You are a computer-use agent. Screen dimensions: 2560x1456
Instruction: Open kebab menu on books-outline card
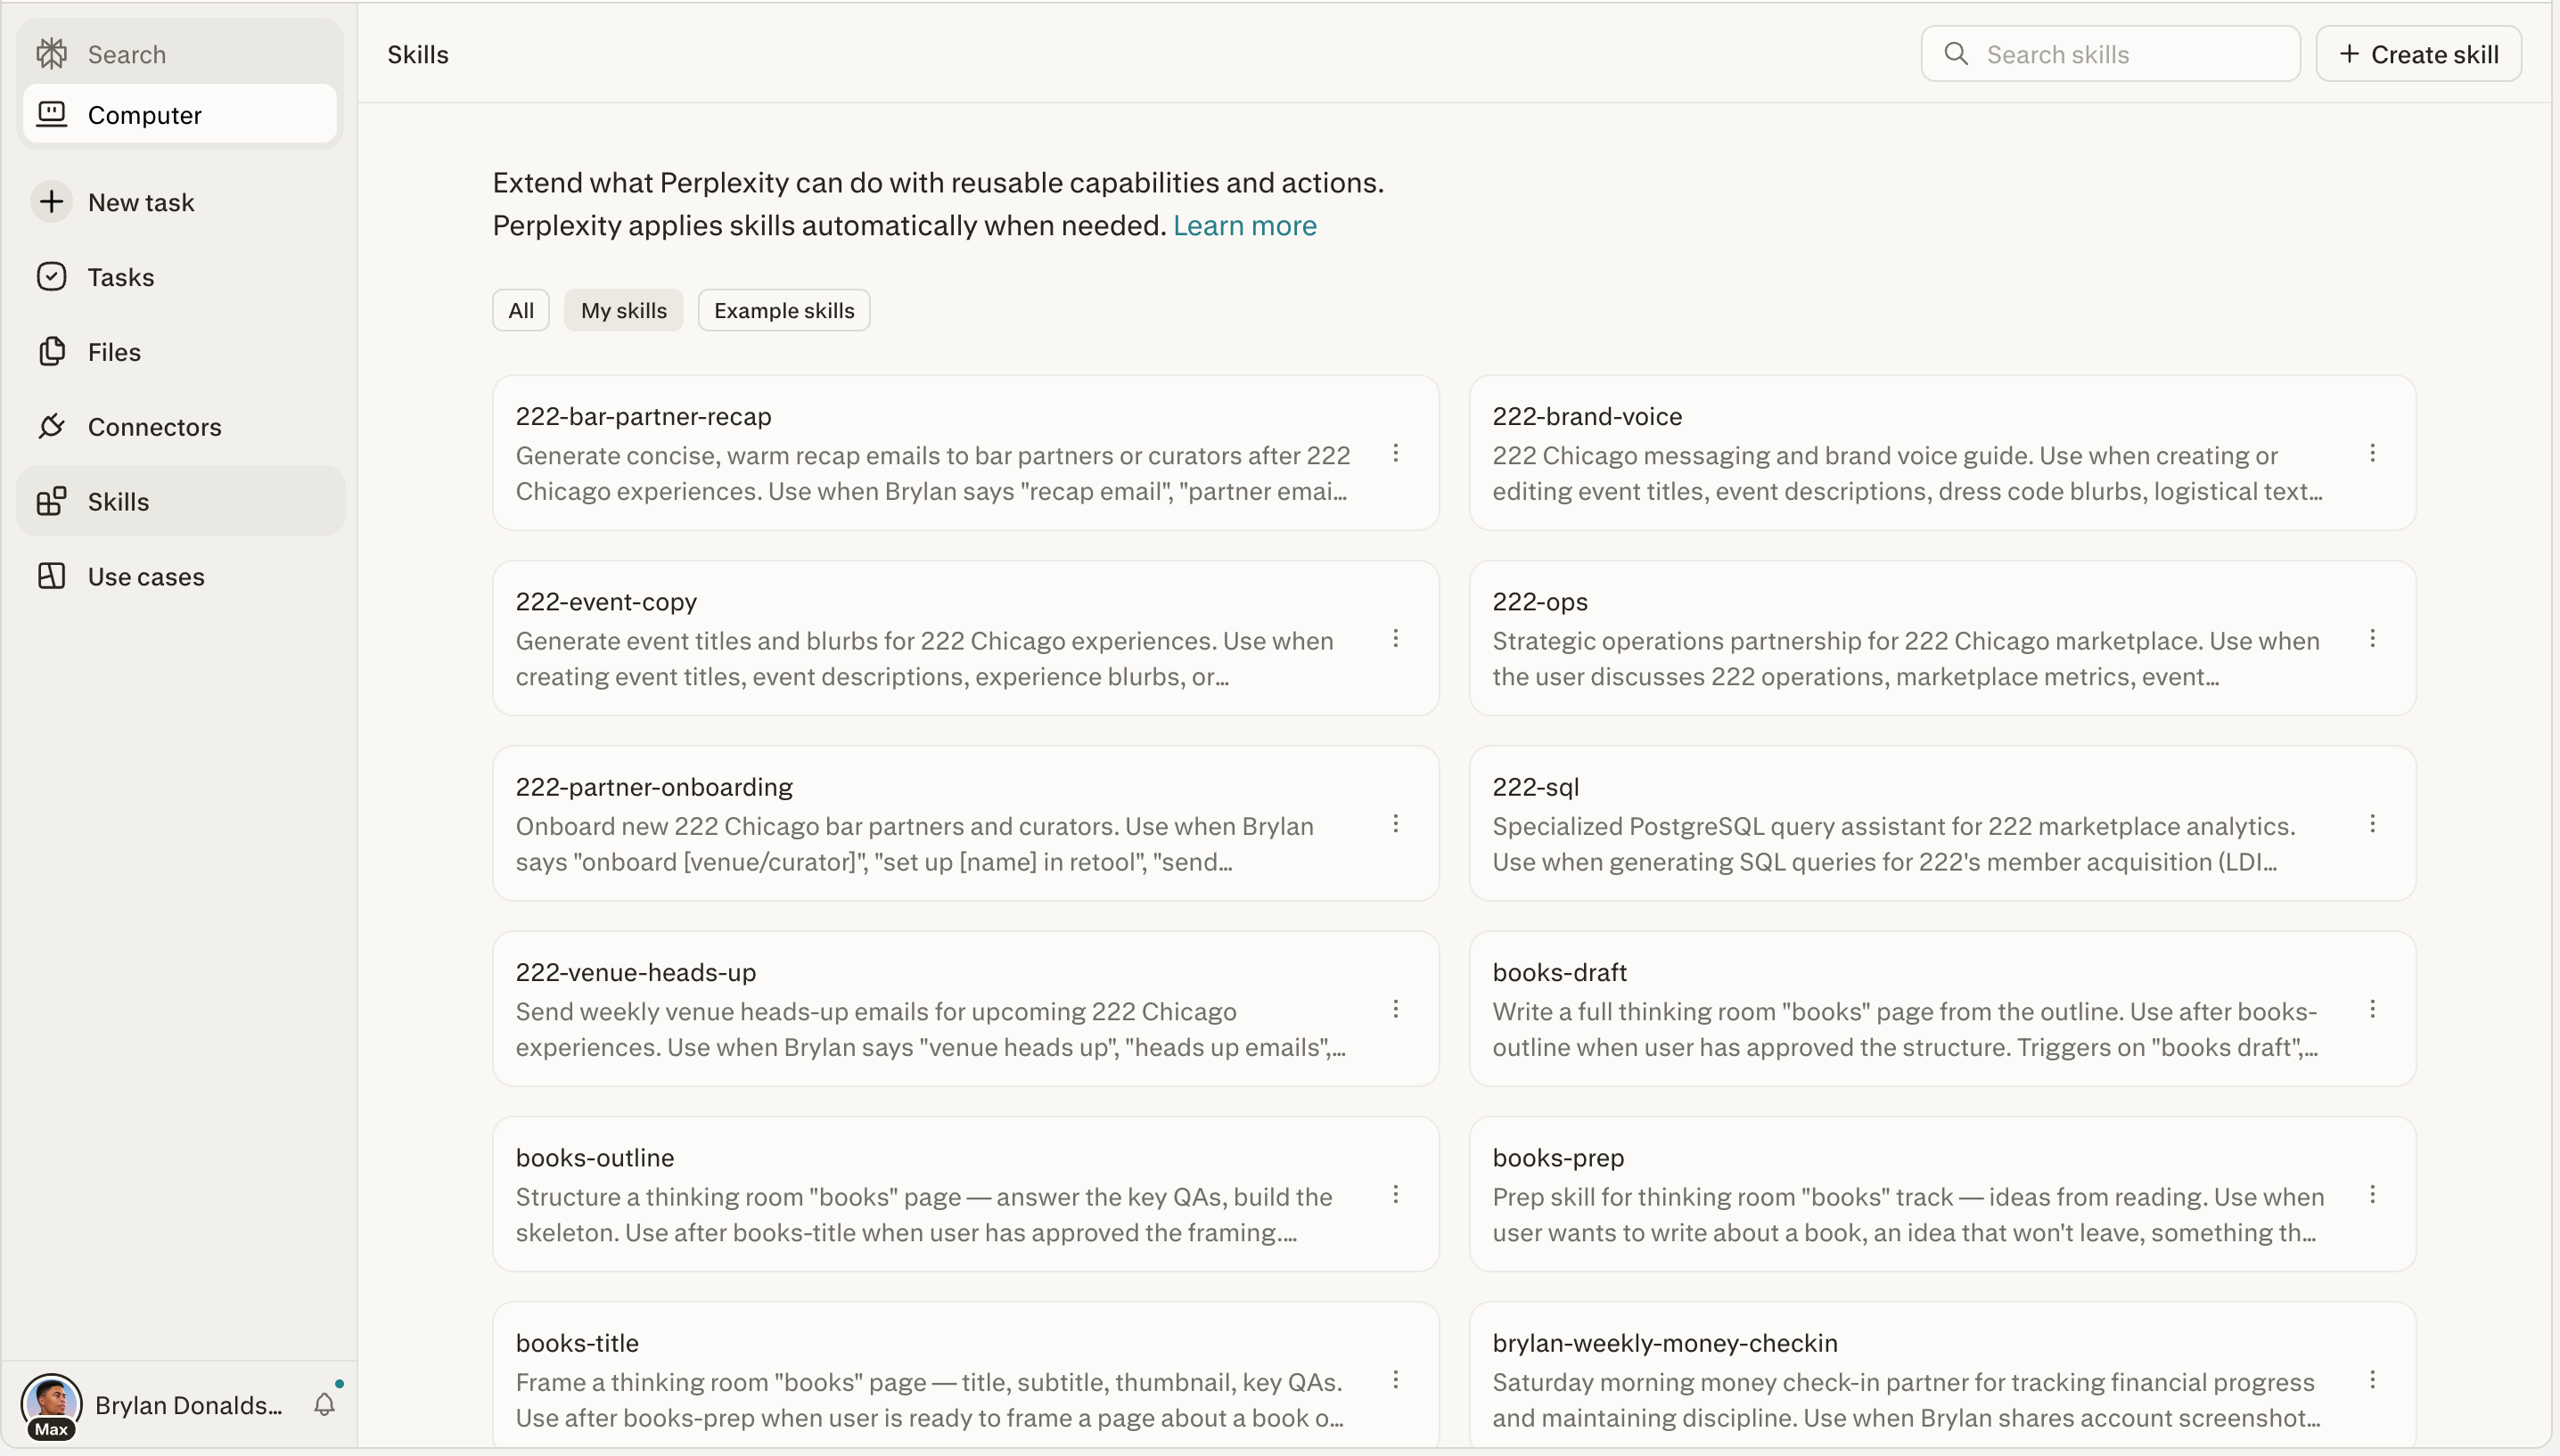pos(1396,1194)
